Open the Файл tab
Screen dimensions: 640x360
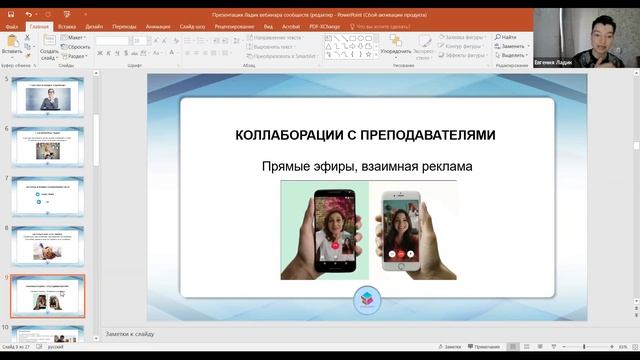pyautogui.click(x=12, y=27)
